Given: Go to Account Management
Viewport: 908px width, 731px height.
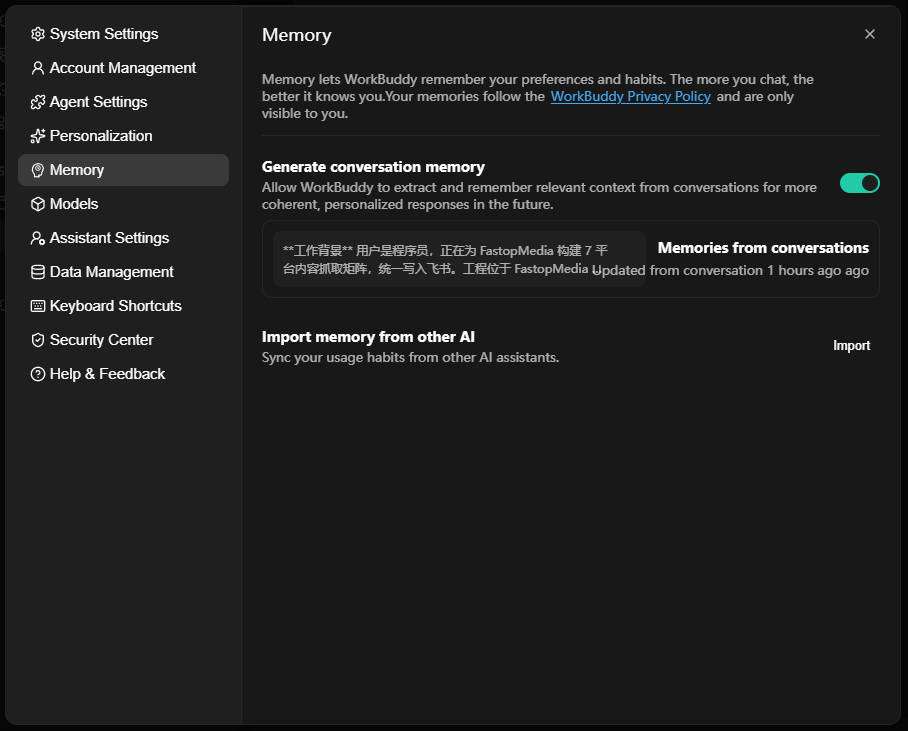Looking at the screenshot, I should [123, 68].
